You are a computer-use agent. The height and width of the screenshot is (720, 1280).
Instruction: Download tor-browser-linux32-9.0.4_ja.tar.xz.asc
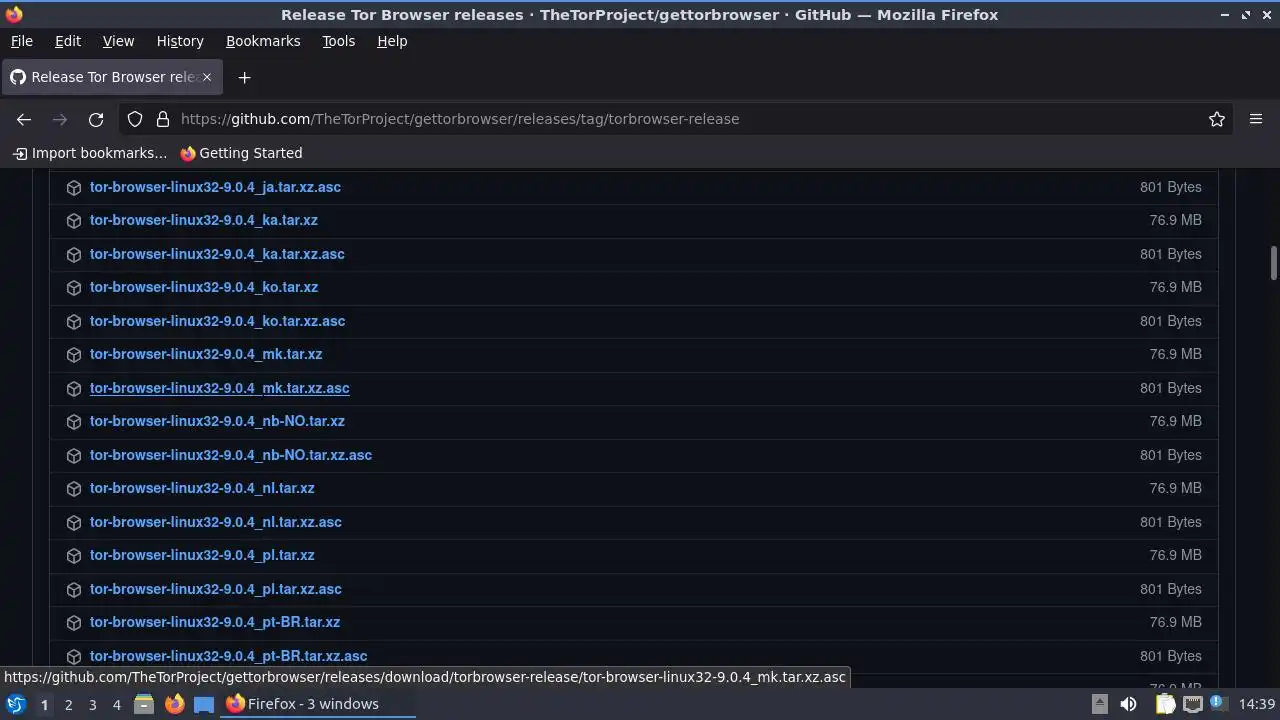215,187
